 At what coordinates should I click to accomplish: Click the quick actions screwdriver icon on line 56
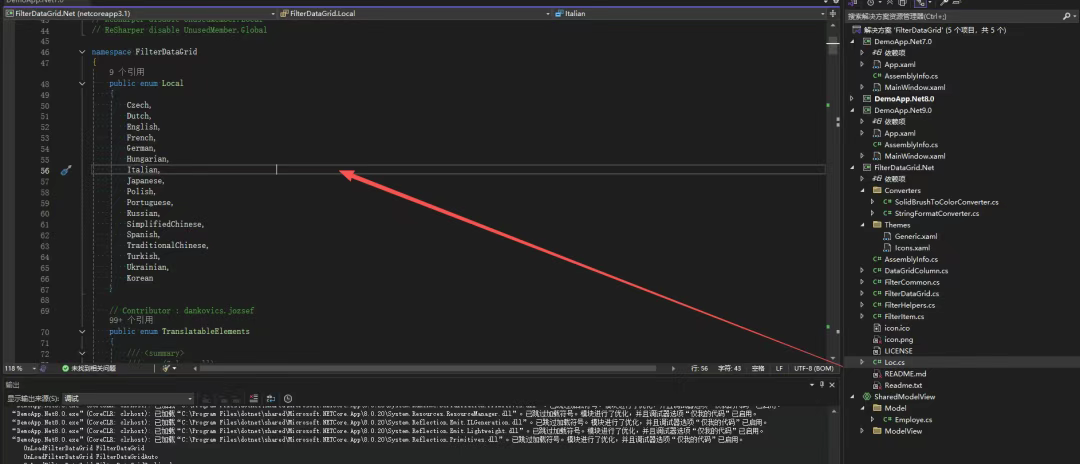(x=66, y=170)
